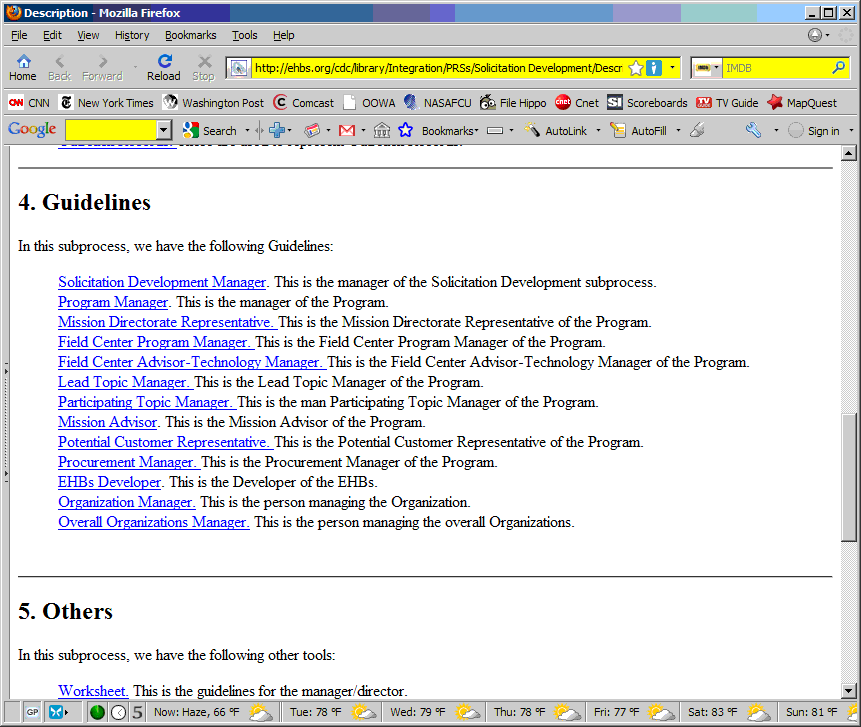Click into the IMDB search field

click(775, 68)
